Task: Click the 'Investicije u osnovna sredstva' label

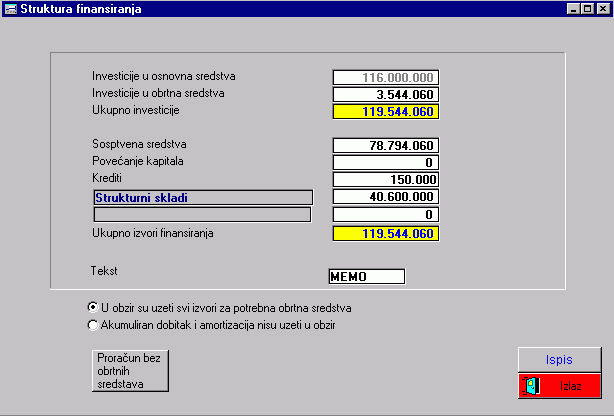Action: coord(164,76)
